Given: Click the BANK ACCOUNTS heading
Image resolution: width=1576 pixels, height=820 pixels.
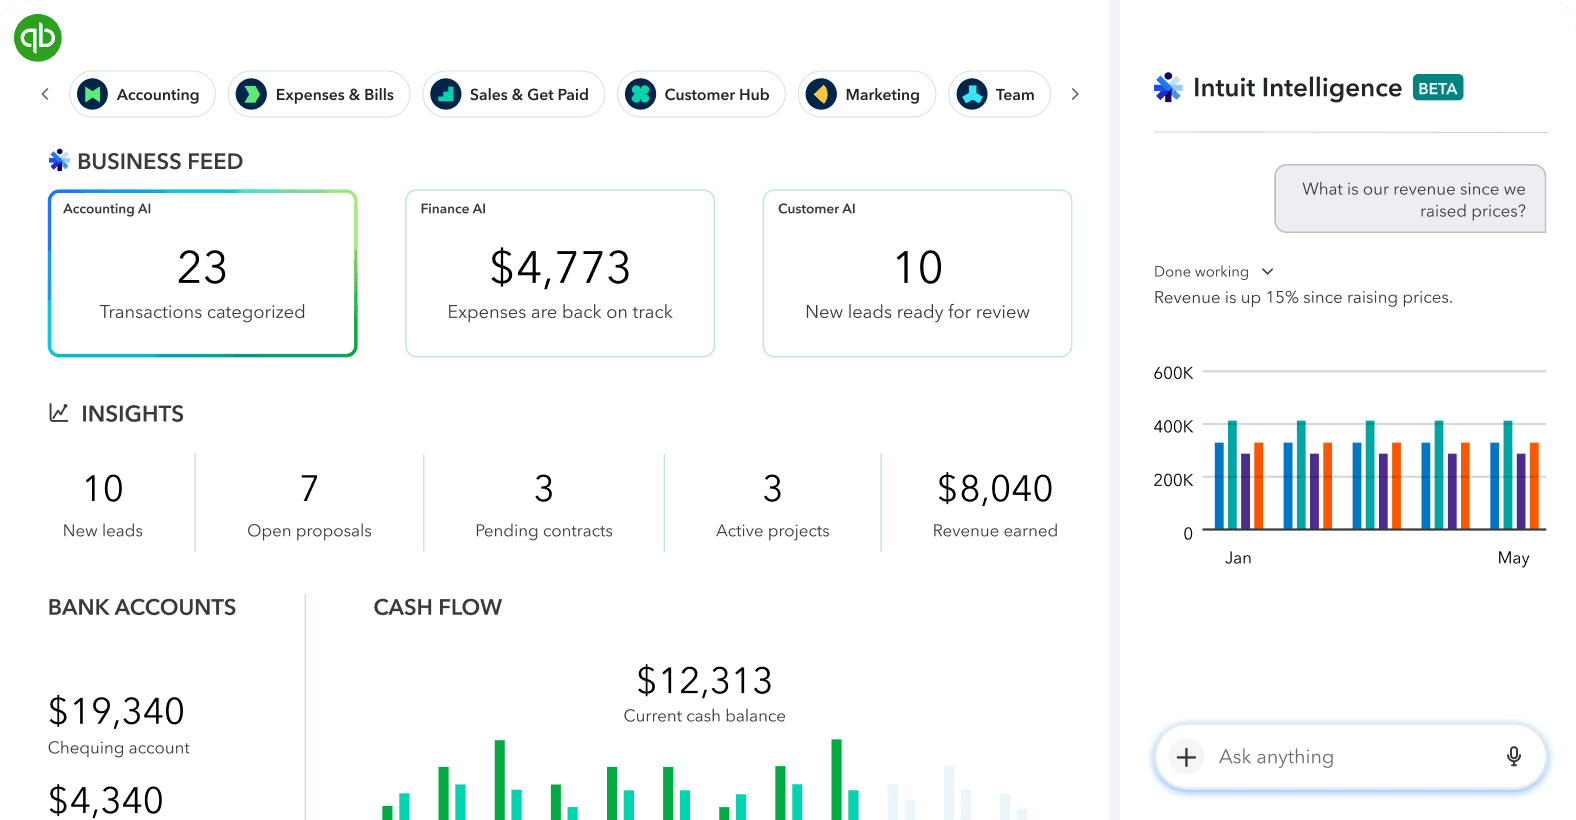Looking at the screenshot, I should [x=142, y=607].
